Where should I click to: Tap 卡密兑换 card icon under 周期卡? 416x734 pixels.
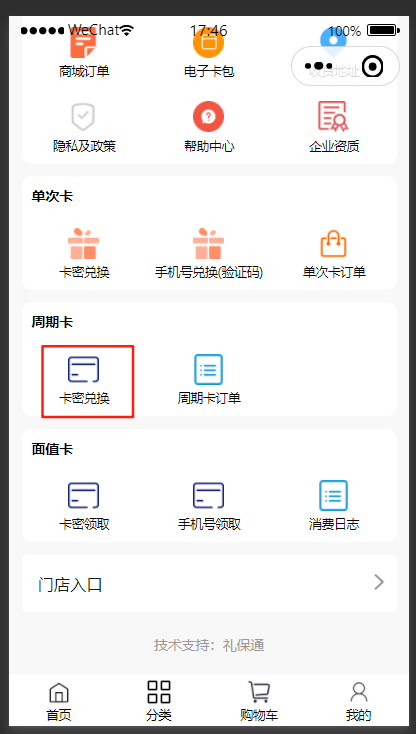click(83, 369)
